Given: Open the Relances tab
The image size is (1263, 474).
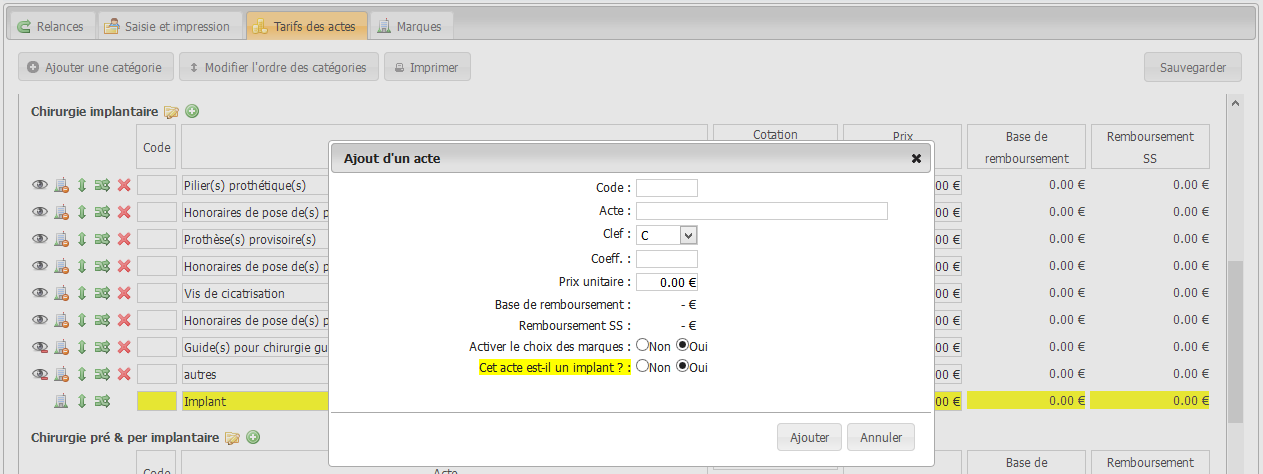Looking at the screenshot, I should tap(51, 26).
